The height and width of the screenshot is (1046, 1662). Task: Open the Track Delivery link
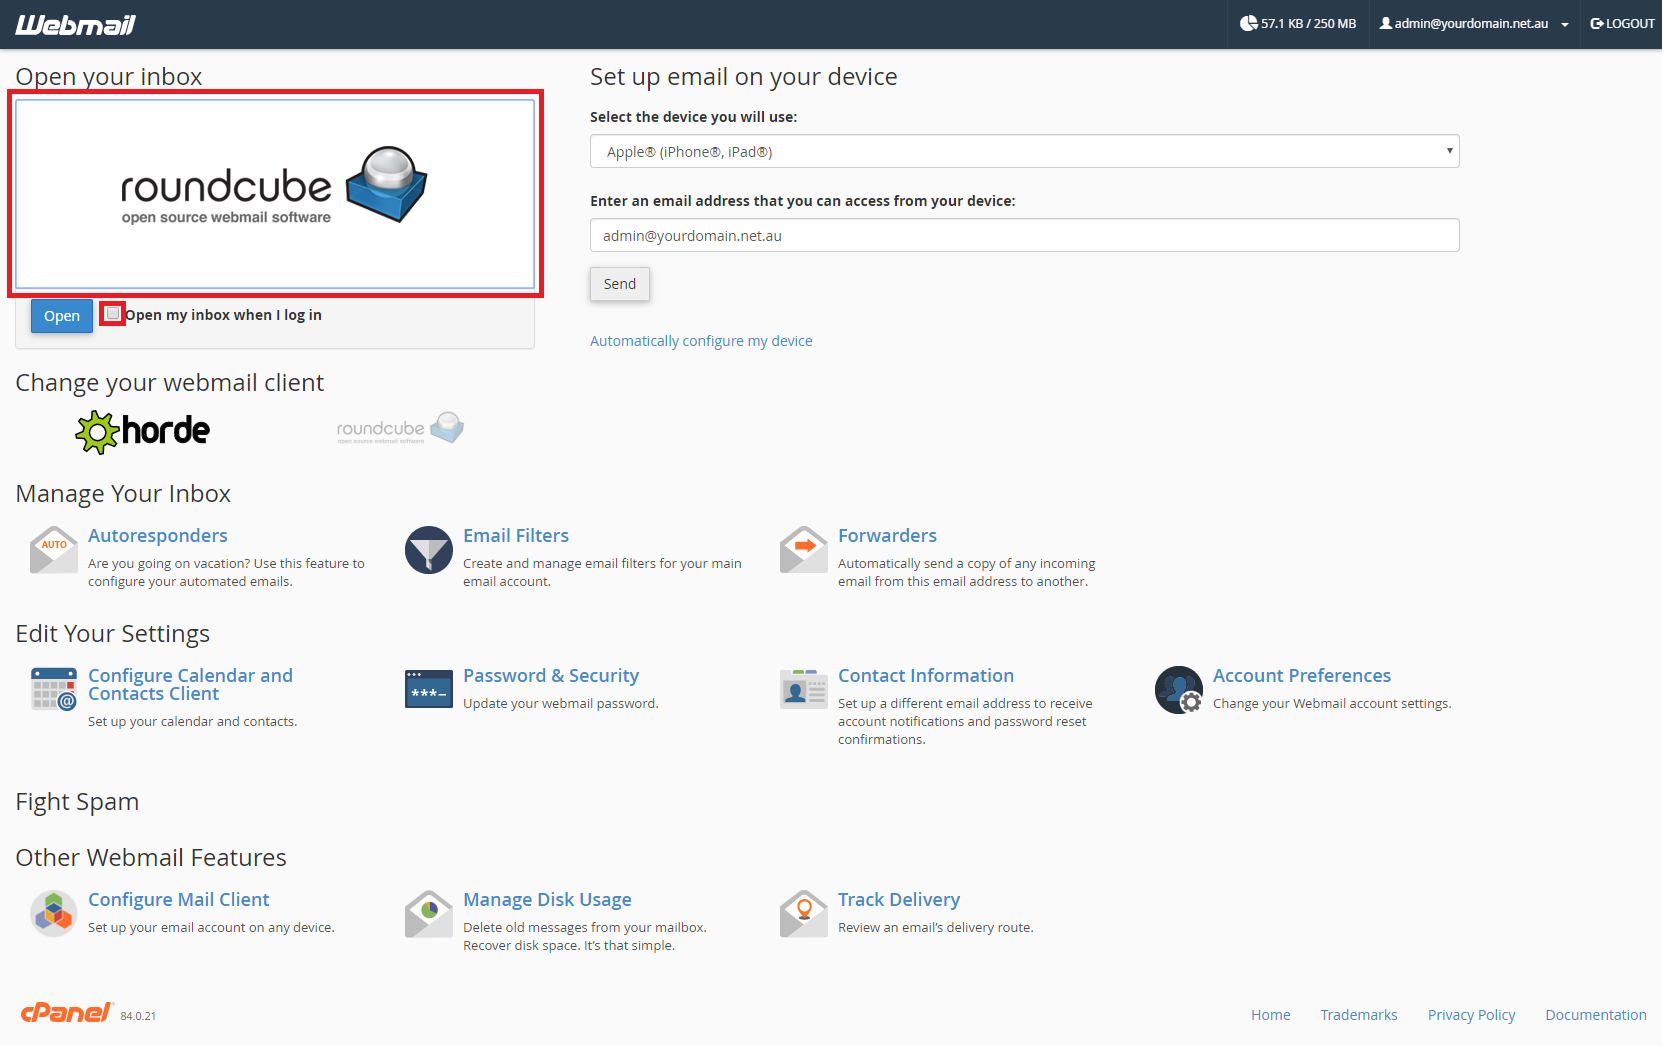(899, 900)
